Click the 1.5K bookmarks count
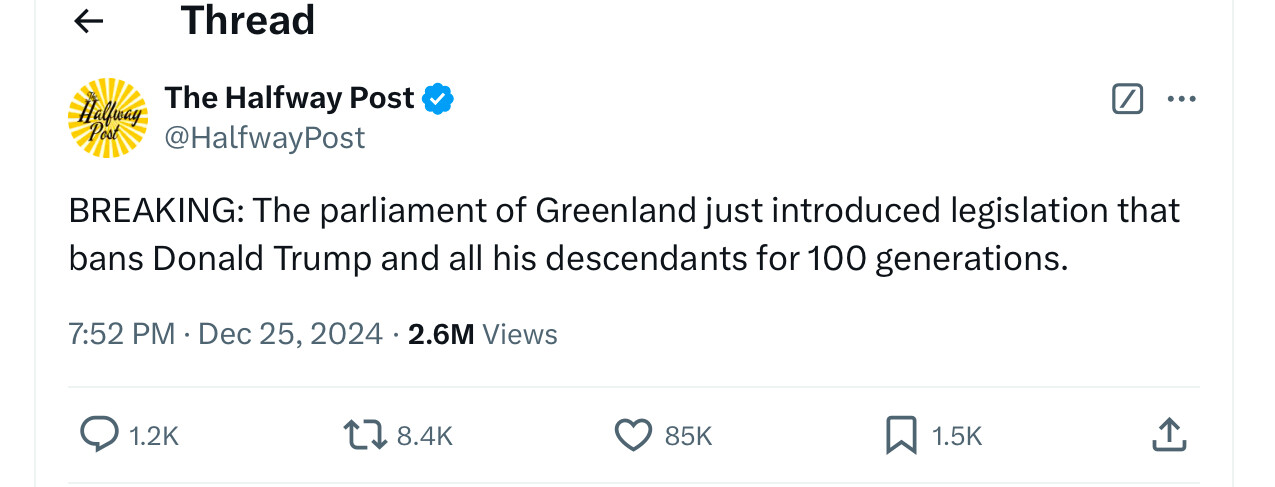The image size is (1275, 487). [956, 435]
